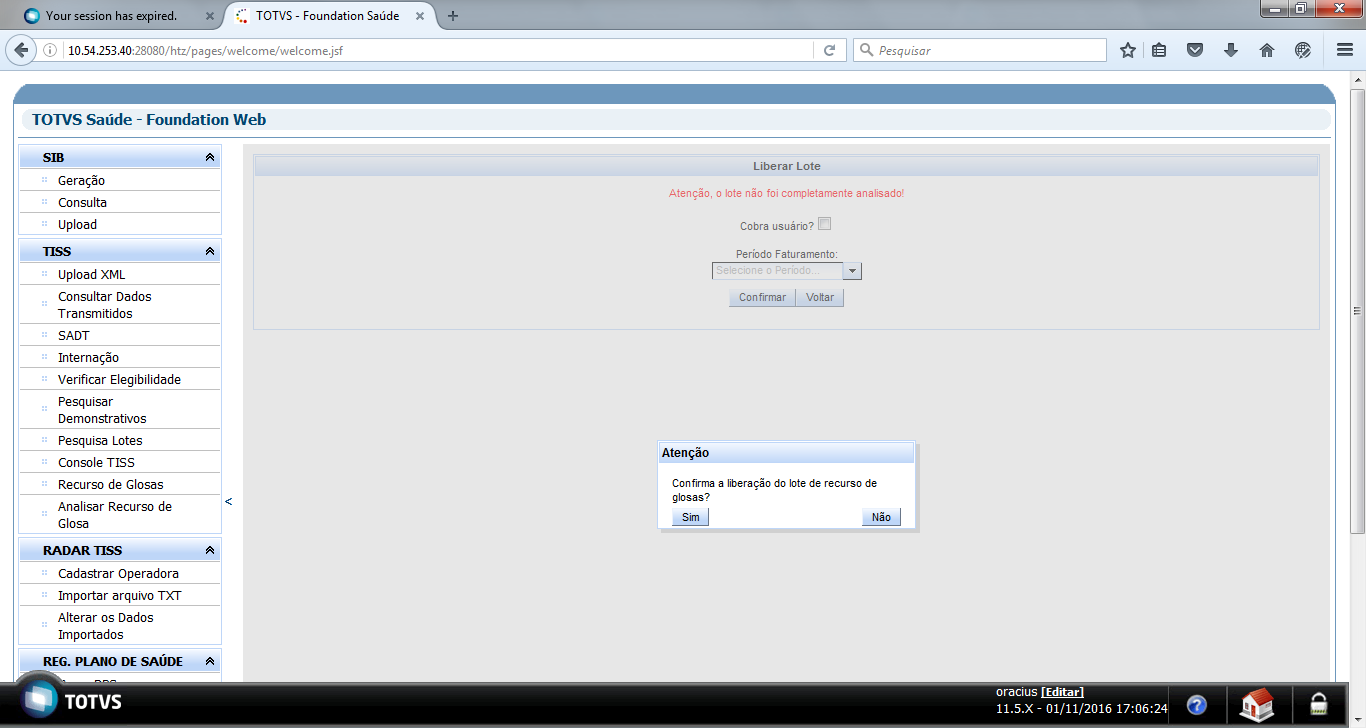
Task: Open the bookmarks list icon in the toolbar
Action: pos(1160,50)
